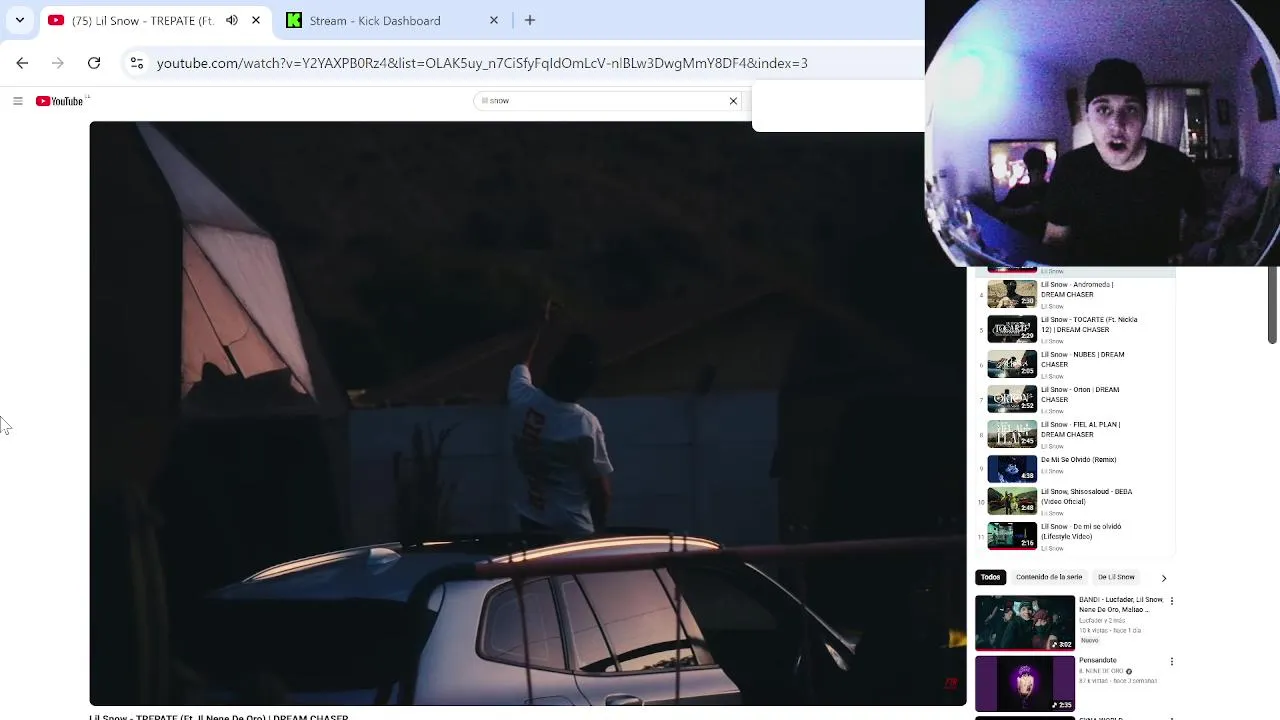
Task: Open a new browser tab
Action: [530, 20]
